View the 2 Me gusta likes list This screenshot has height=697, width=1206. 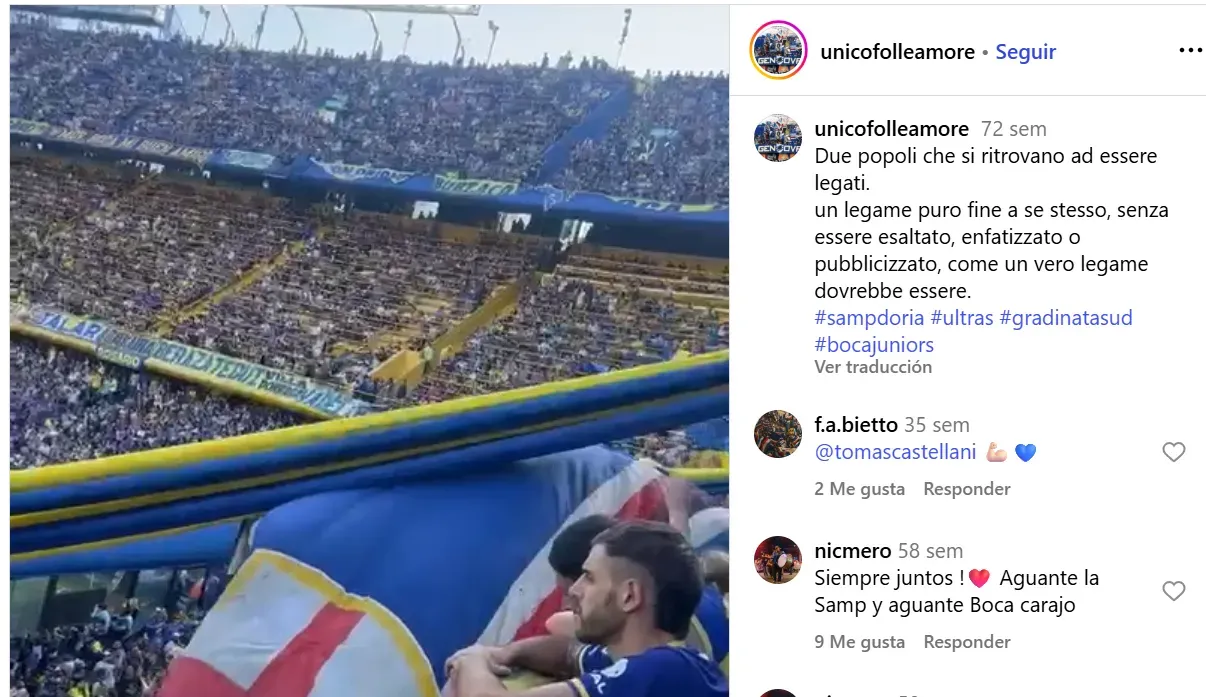tap(859, 489)
